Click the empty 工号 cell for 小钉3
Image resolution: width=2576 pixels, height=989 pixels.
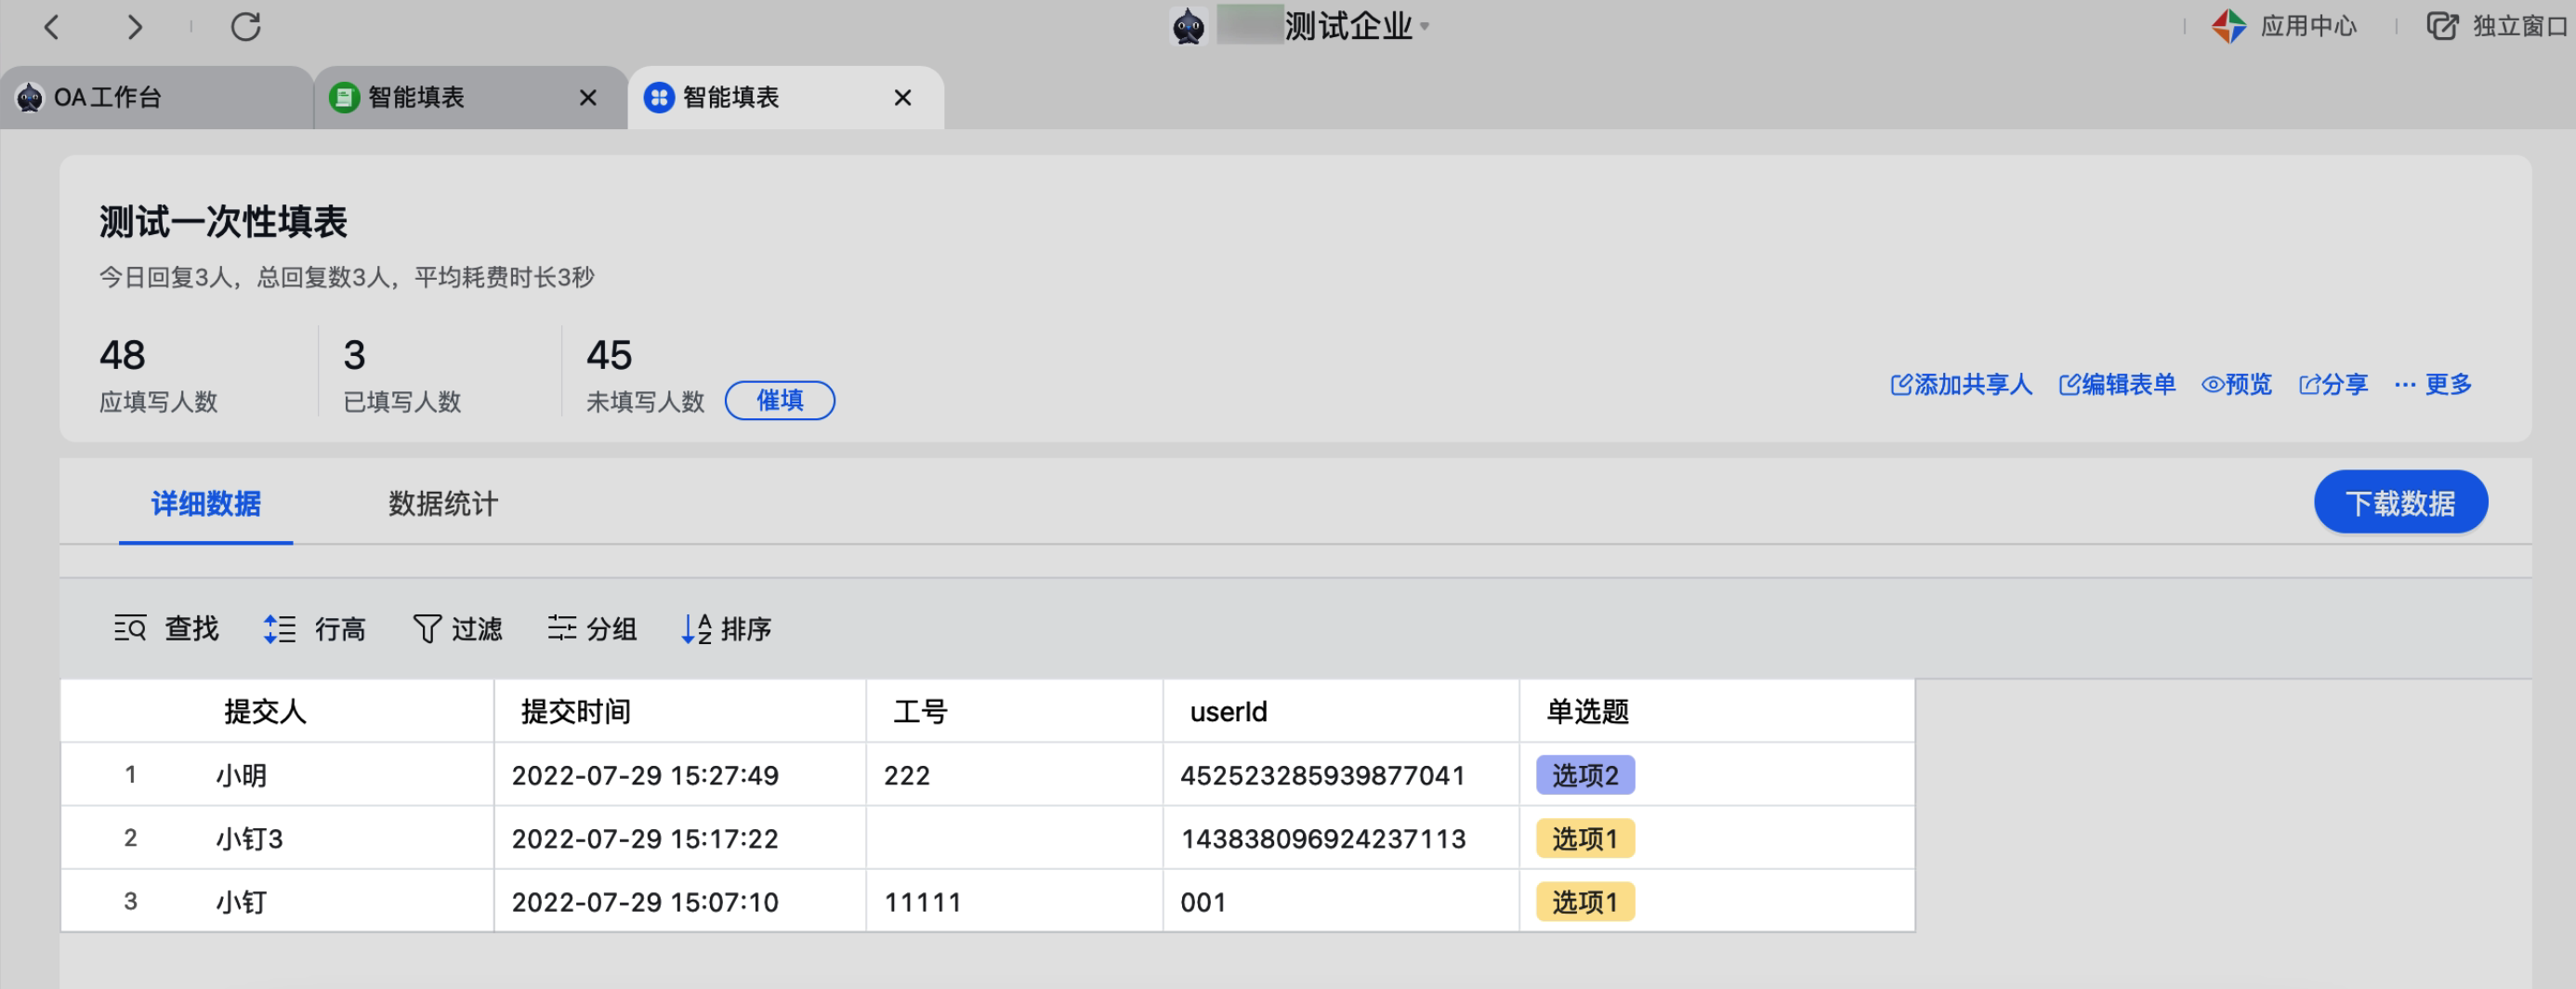pyautogui.click(x=1014, y=838)
